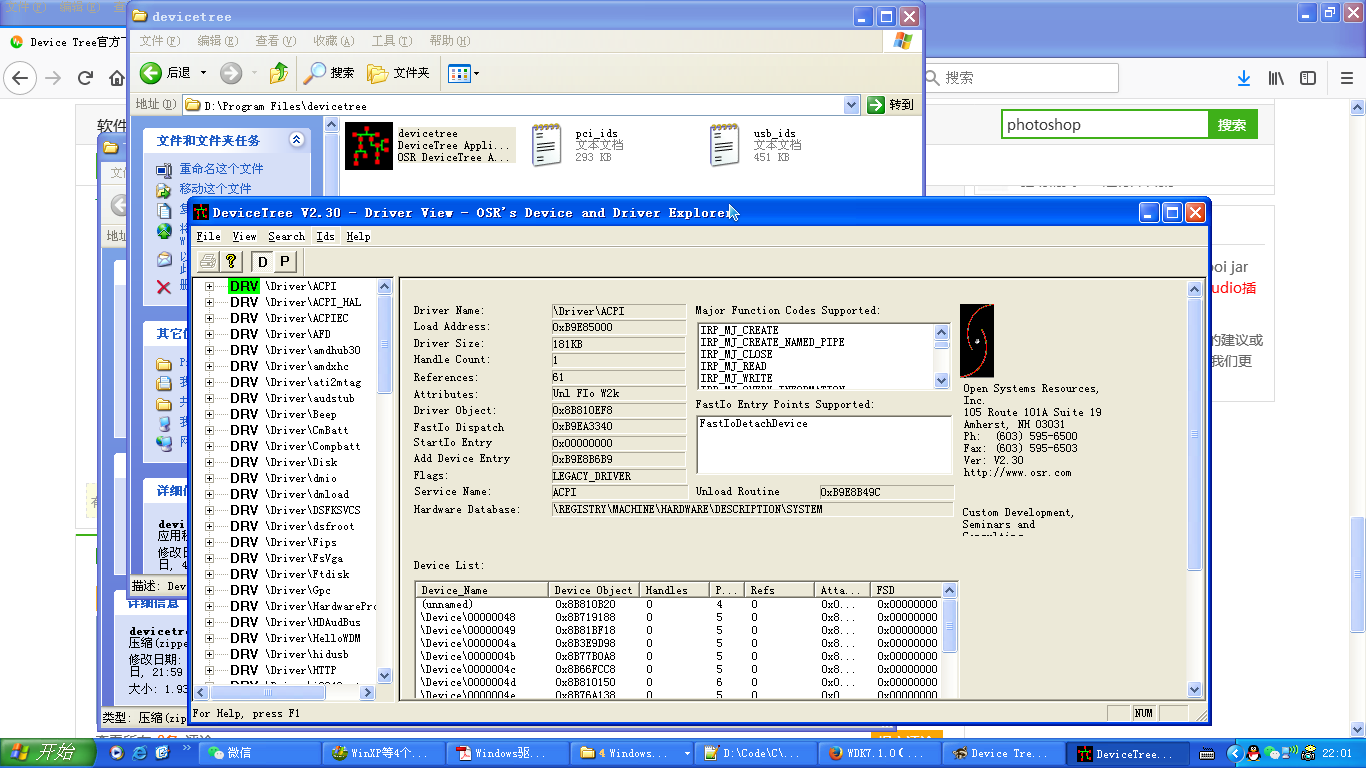Expand the \Driver\ACPIEC tree node
Viewport: 1366px width, 768px height.
point(210,318)
